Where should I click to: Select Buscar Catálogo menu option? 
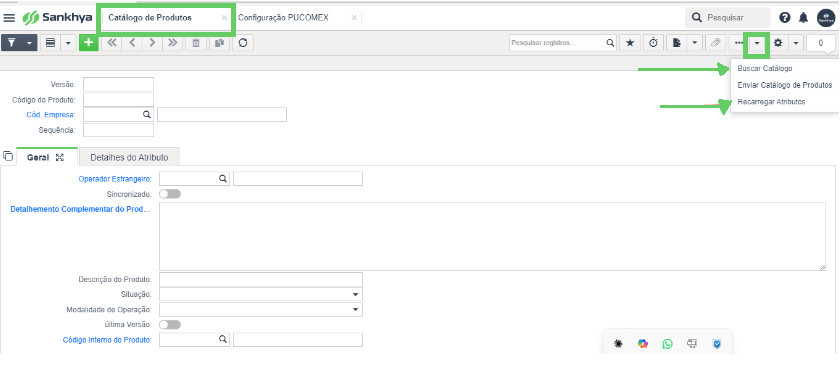point(764,69)
